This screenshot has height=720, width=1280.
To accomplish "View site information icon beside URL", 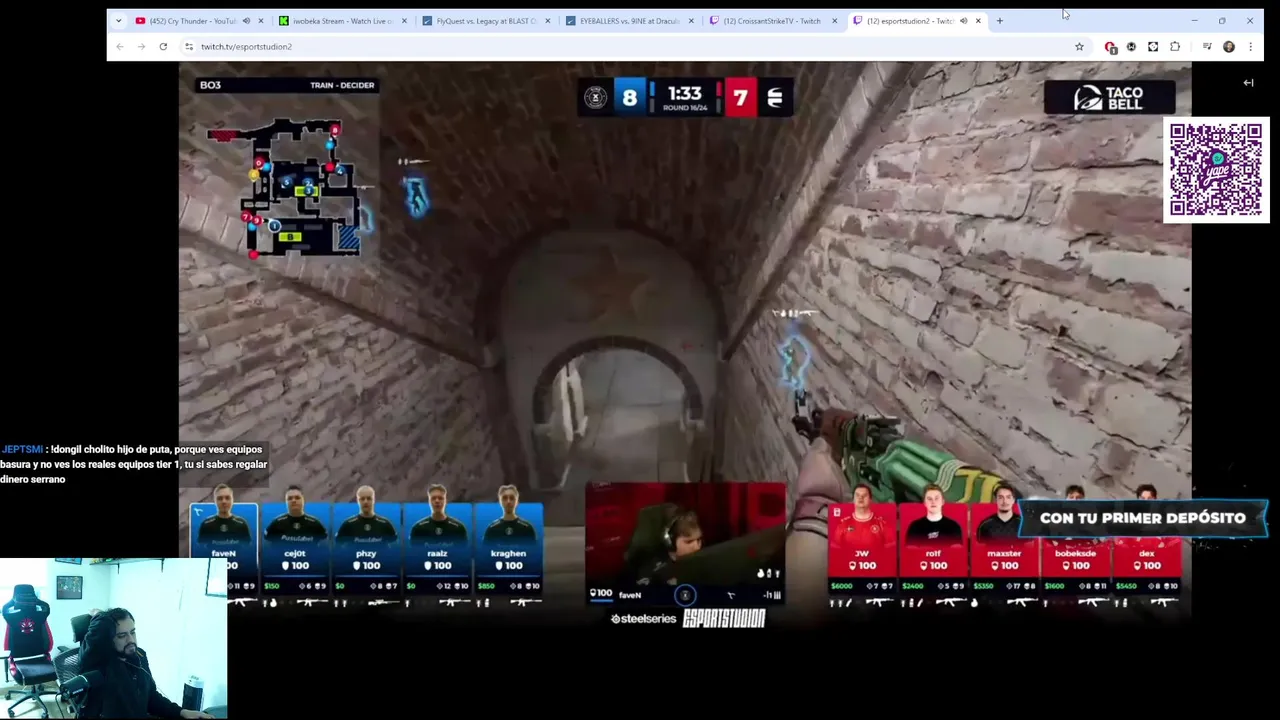I will pos(189,47).
